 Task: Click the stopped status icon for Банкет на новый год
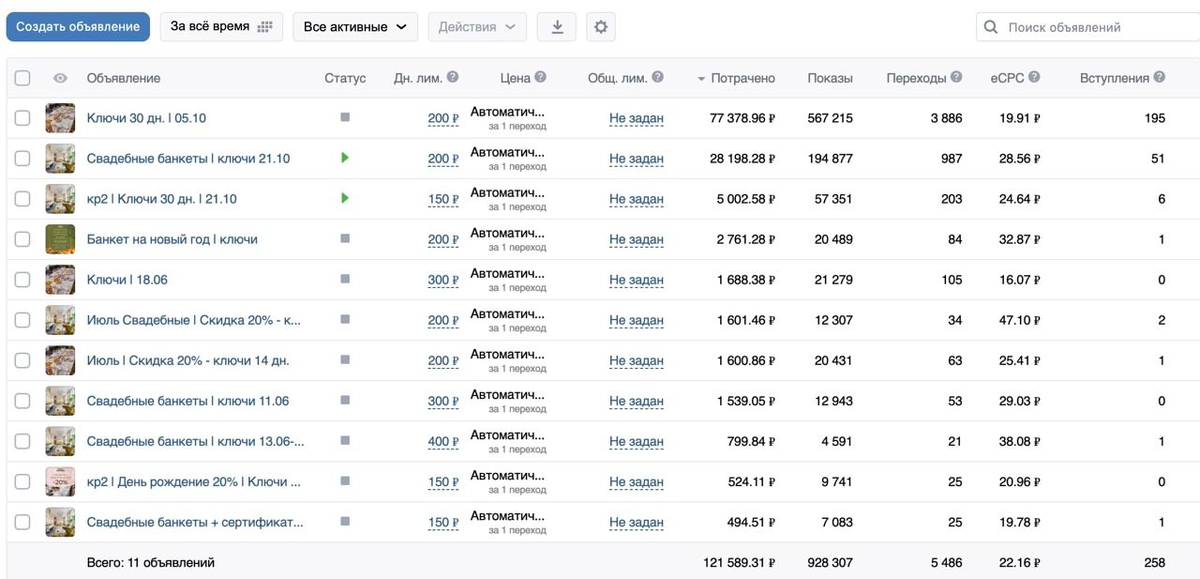click(345, 238)
